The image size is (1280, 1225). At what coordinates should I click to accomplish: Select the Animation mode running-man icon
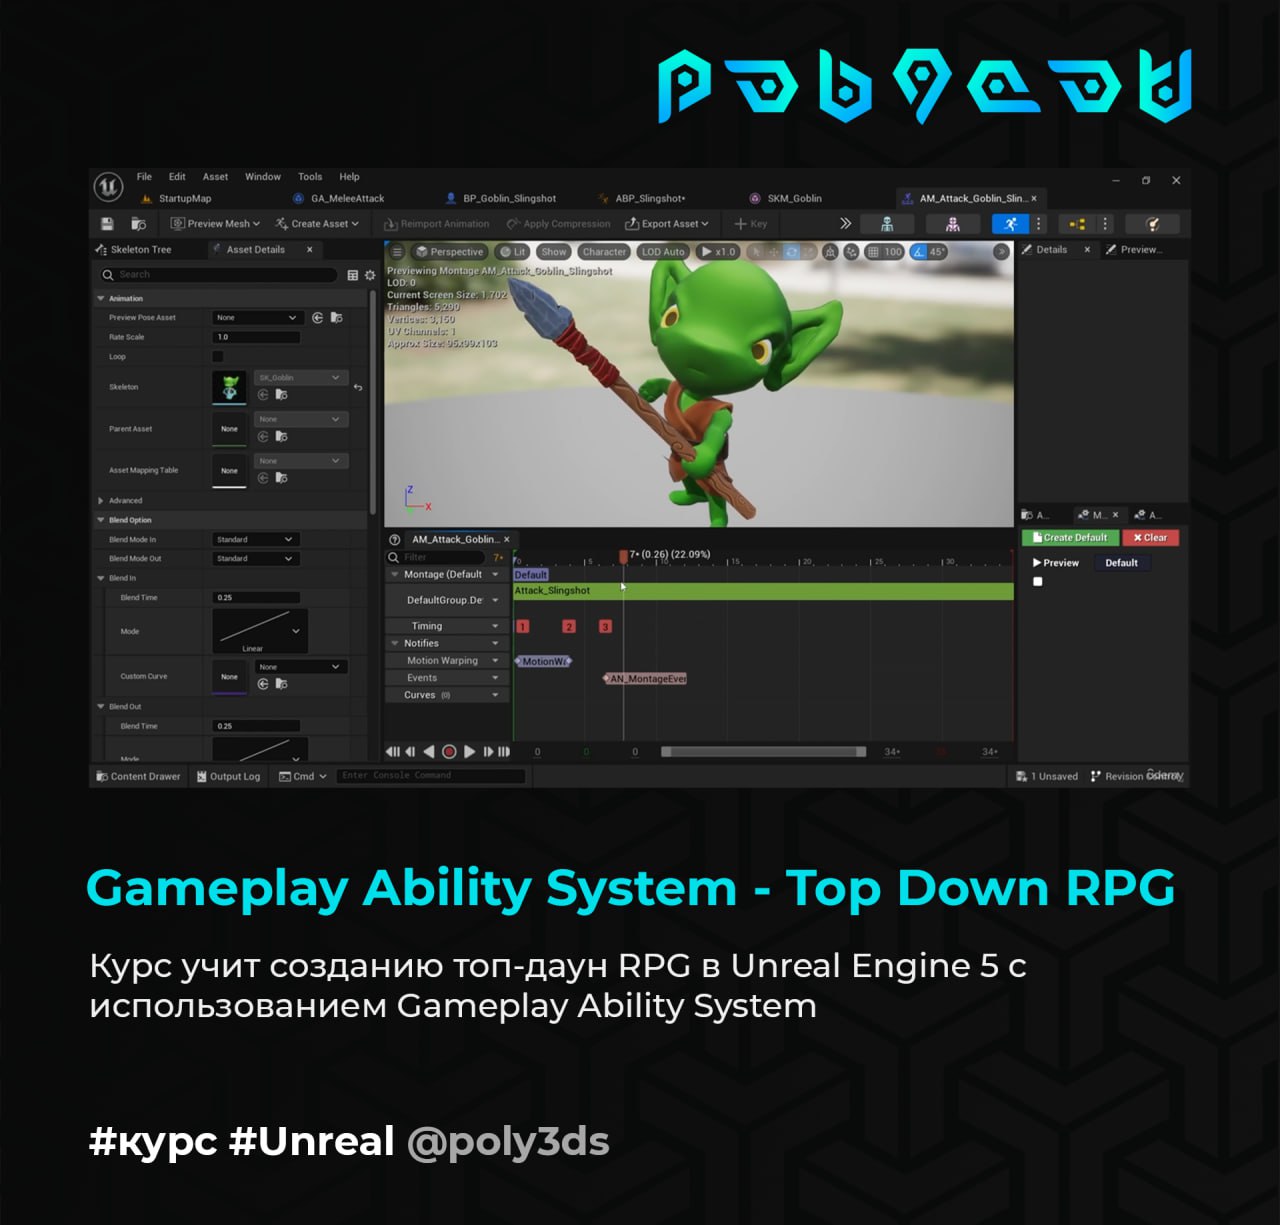(1010, 224)
